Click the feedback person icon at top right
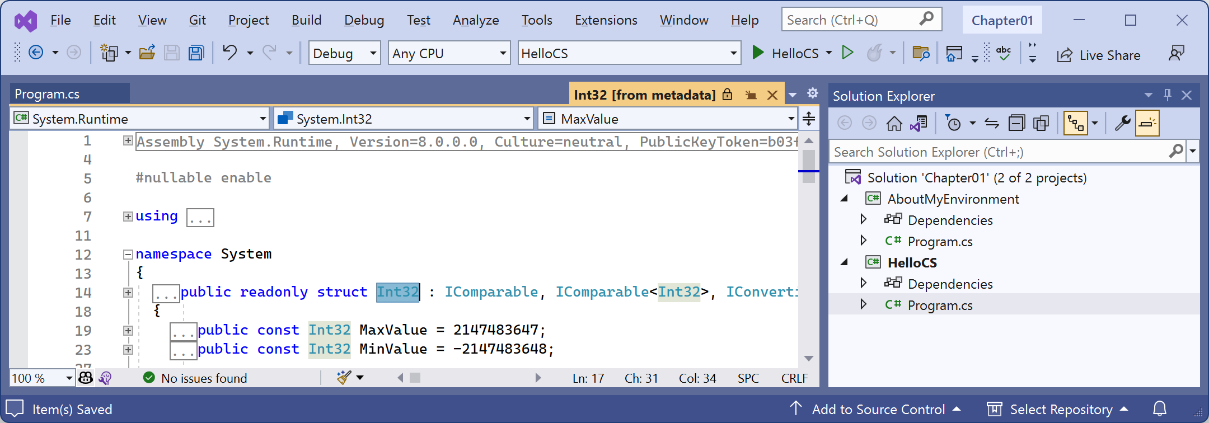 point(1177,54)
